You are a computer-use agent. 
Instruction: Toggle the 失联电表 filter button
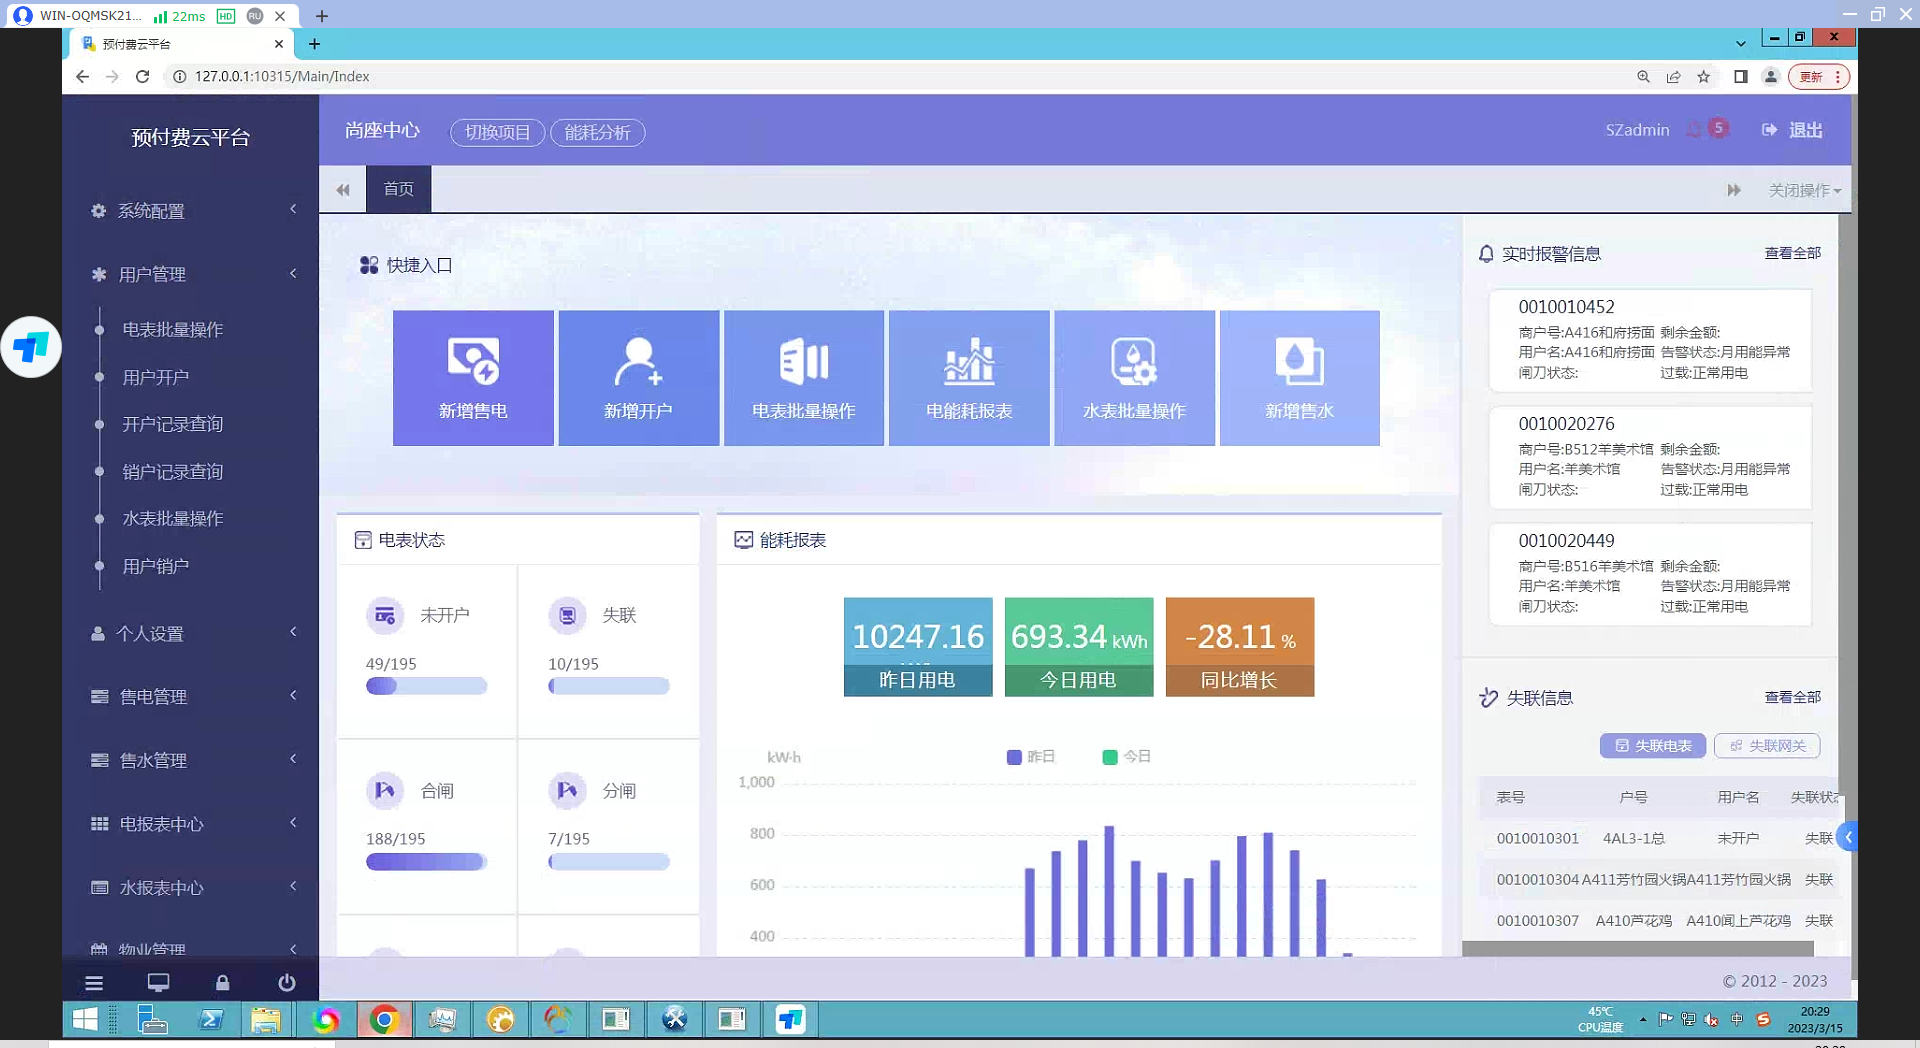1652,746
